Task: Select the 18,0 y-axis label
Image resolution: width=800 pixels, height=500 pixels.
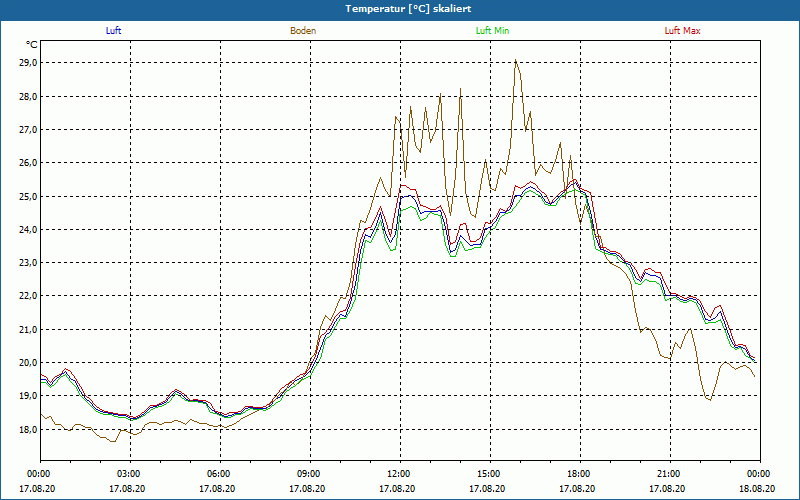Action: pyautogui.click(x=28, y=430)
